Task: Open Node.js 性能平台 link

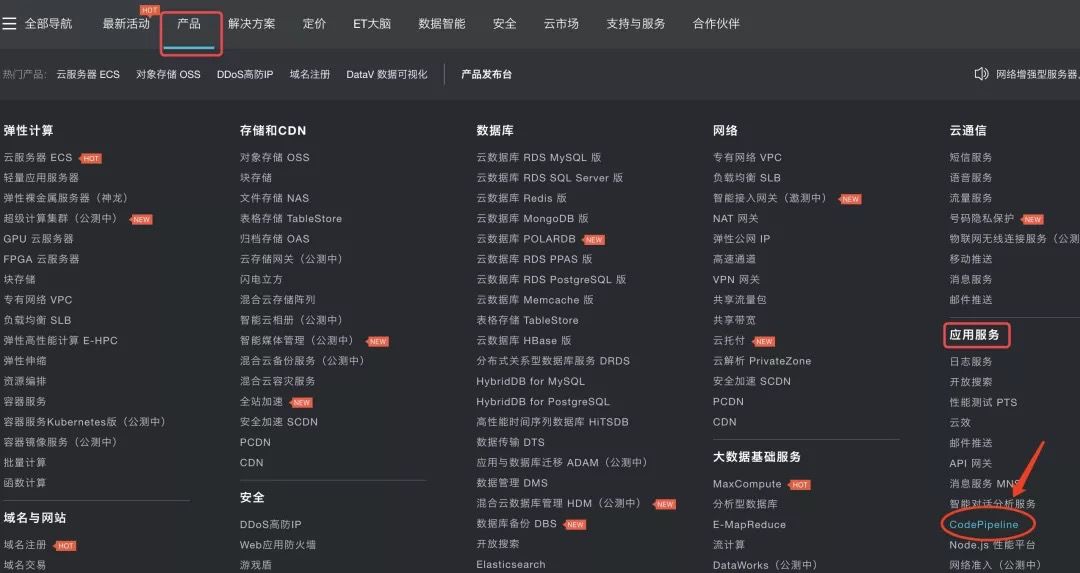Action: coord(992,544)
